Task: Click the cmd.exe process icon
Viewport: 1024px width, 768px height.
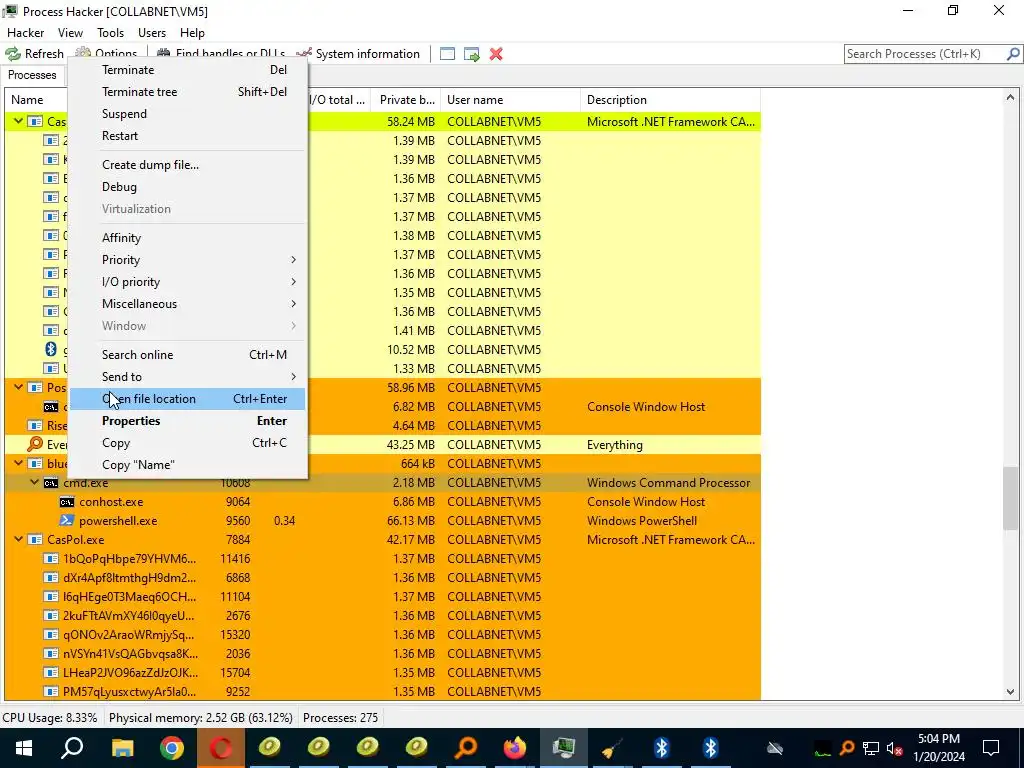Action: pyautogui.click(x=51, y=483)
